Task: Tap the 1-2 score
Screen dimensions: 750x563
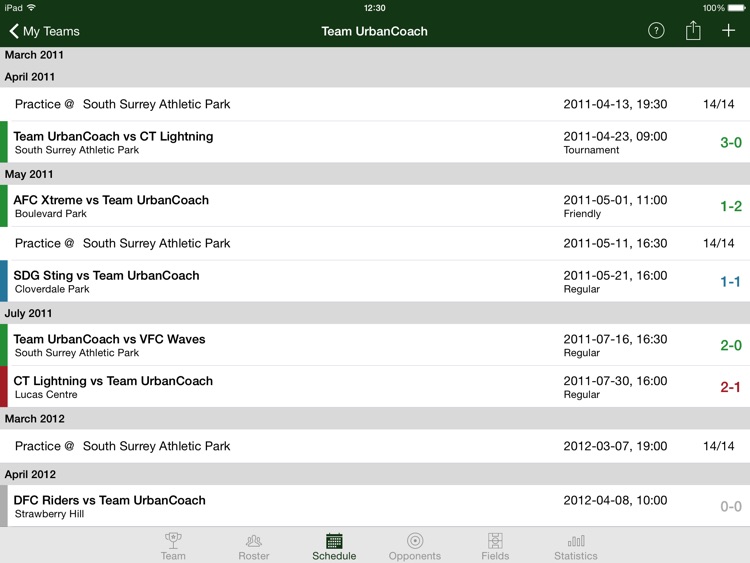Action: [731, 206]
